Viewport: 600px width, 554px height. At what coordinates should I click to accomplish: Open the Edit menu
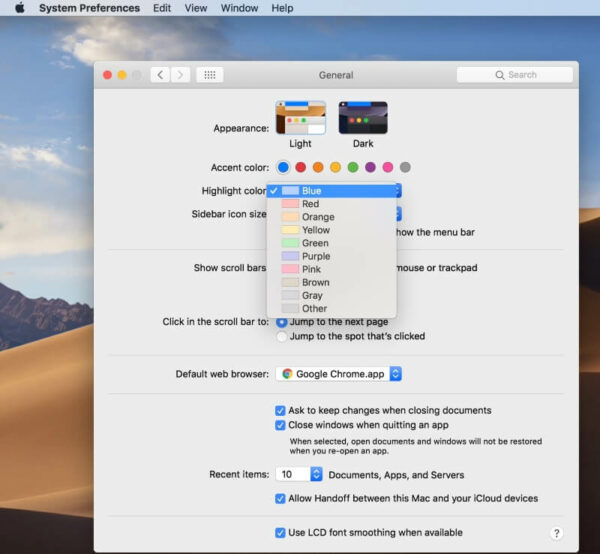(x=162, y=8)
